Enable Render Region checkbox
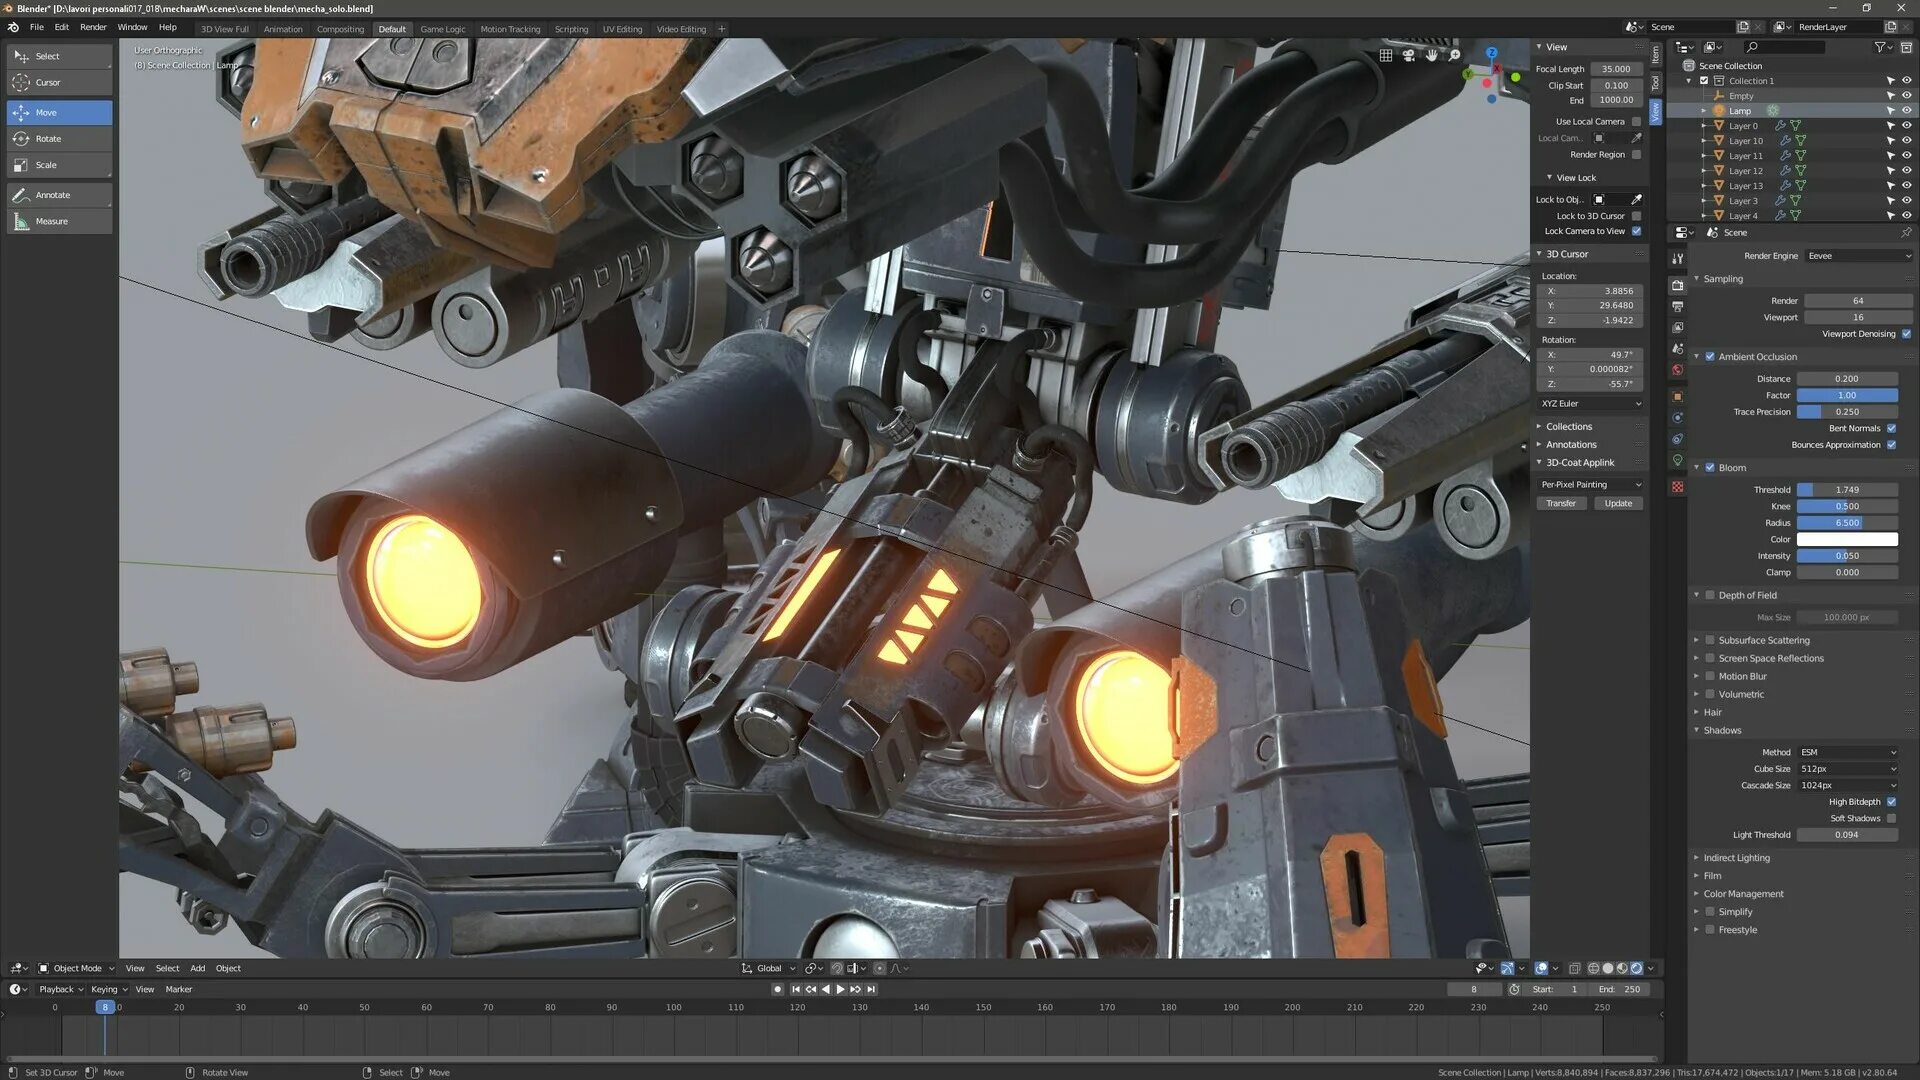Viewport: 1920px width, 1080px height. pos(1636,155)
